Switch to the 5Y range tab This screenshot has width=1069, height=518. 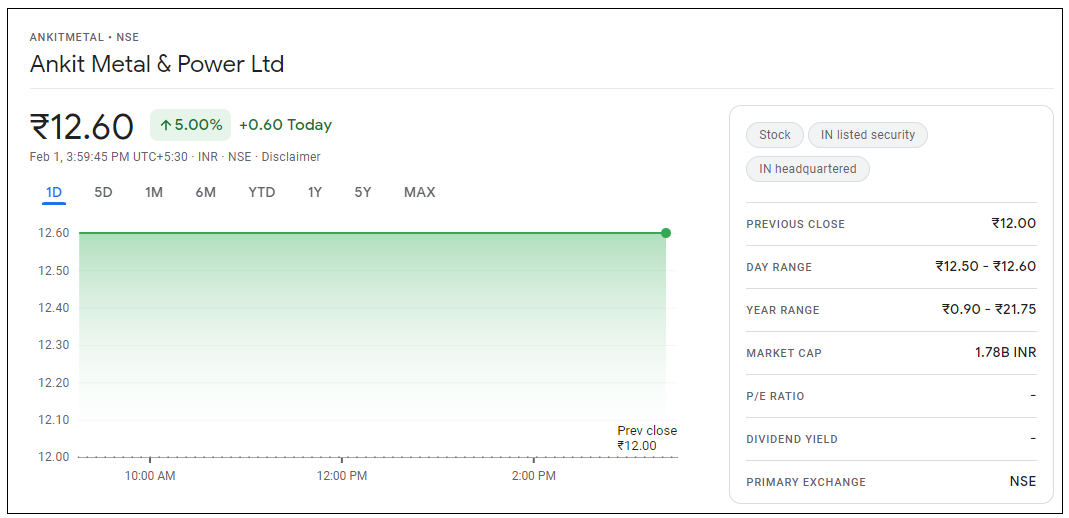[362, 192]
